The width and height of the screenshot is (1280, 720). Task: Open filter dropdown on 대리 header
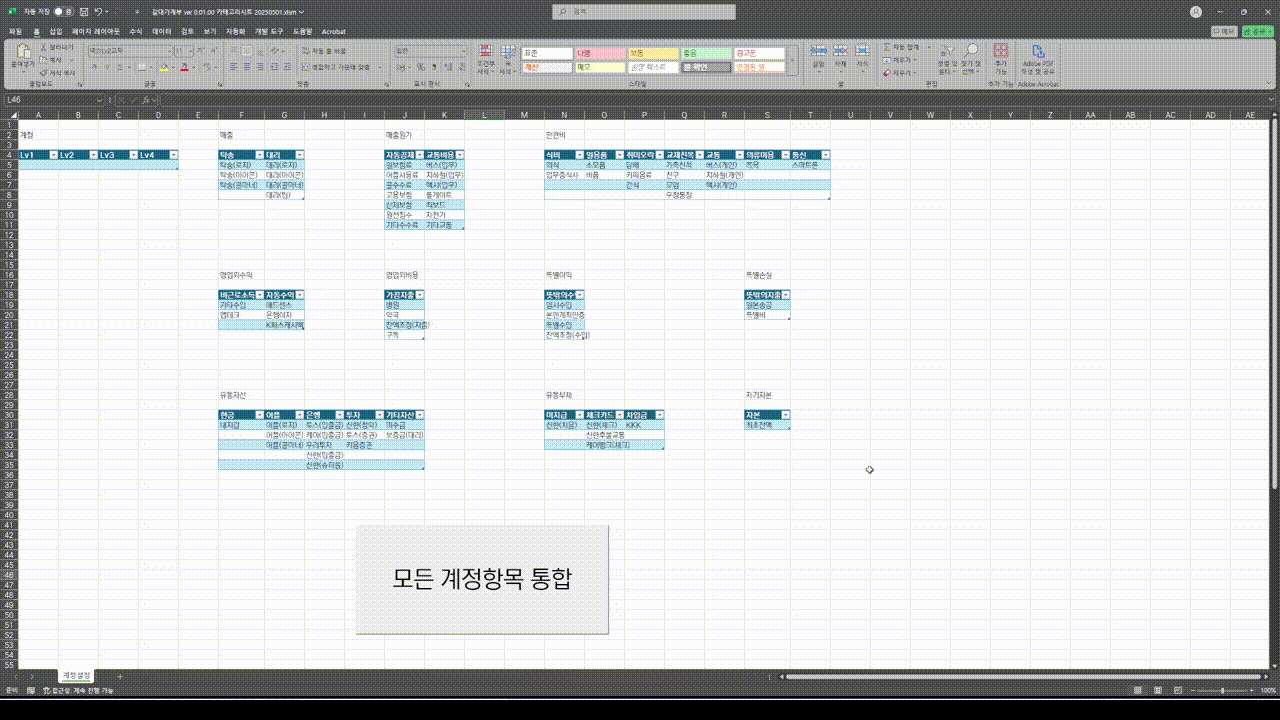click(x=299, y=155)
